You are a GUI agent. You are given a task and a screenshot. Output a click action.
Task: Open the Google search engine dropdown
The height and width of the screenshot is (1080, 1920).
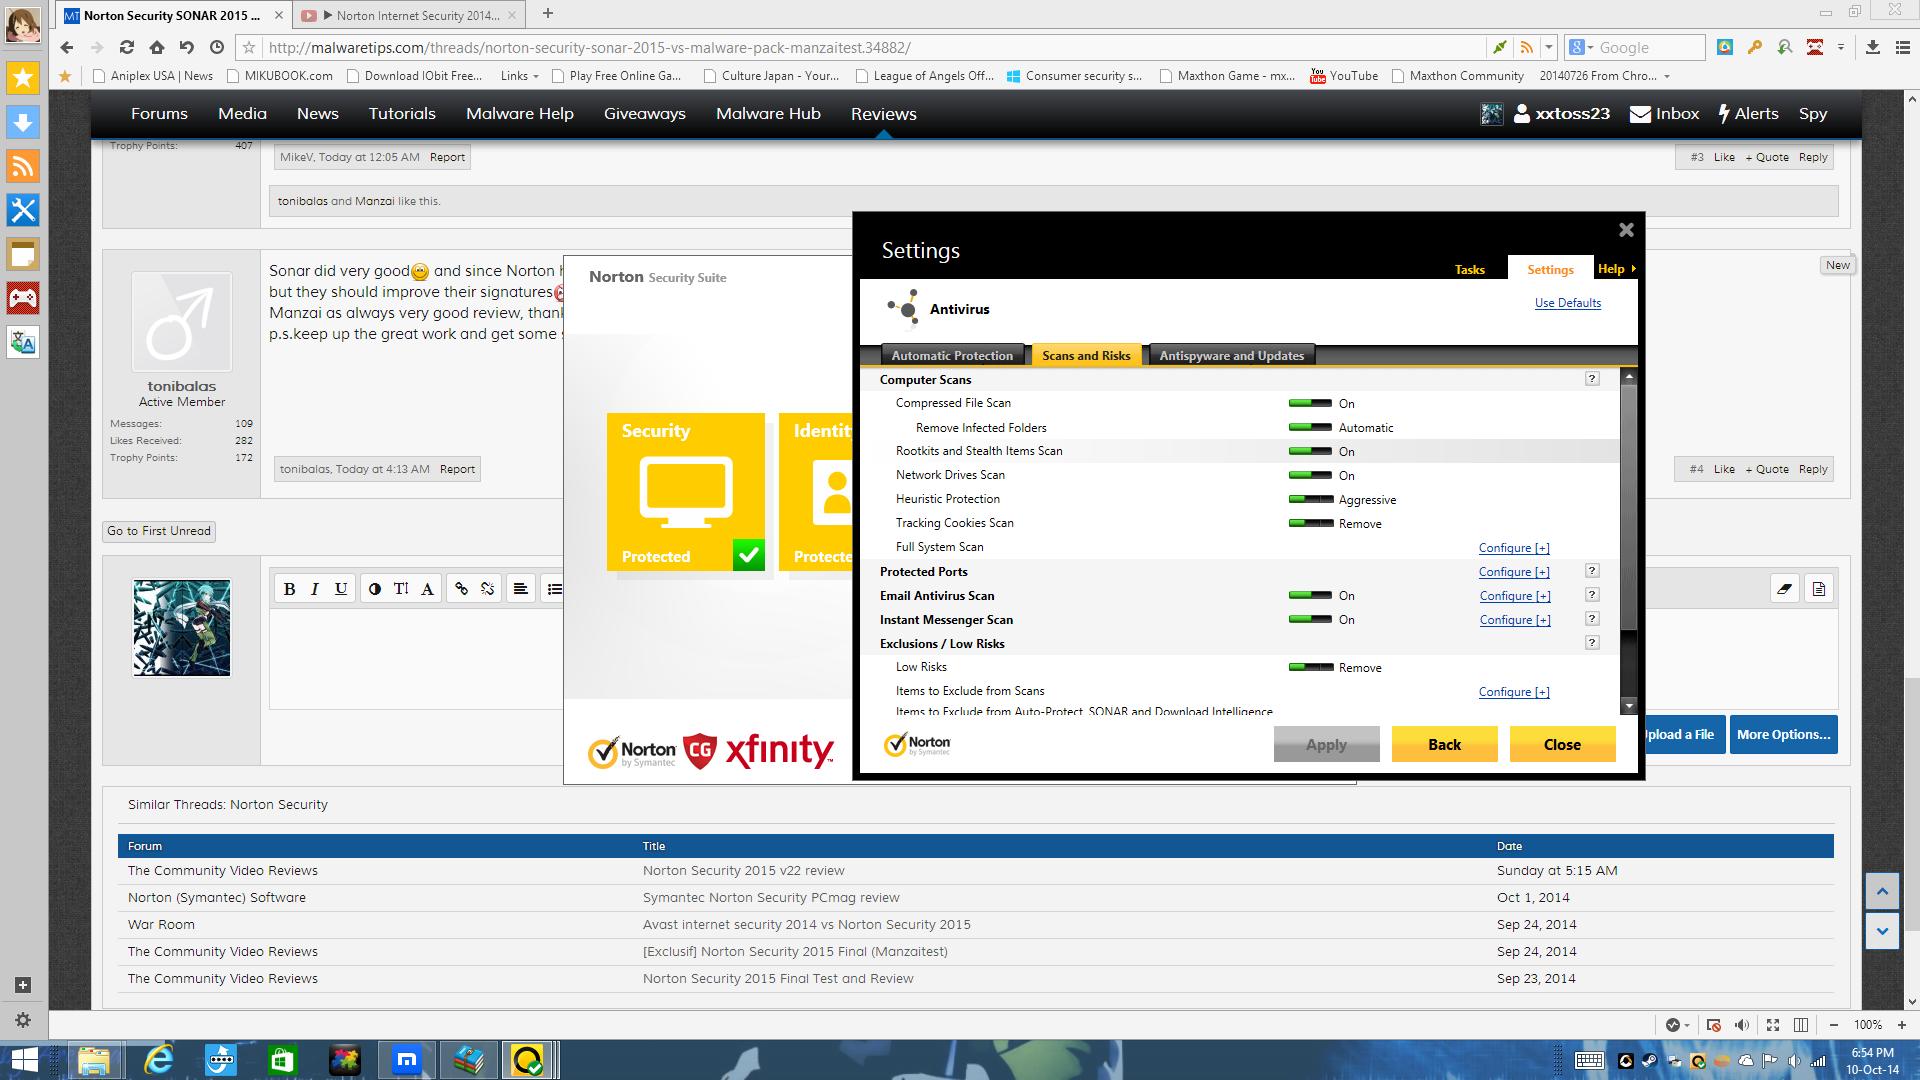[x=1581, y=47]
